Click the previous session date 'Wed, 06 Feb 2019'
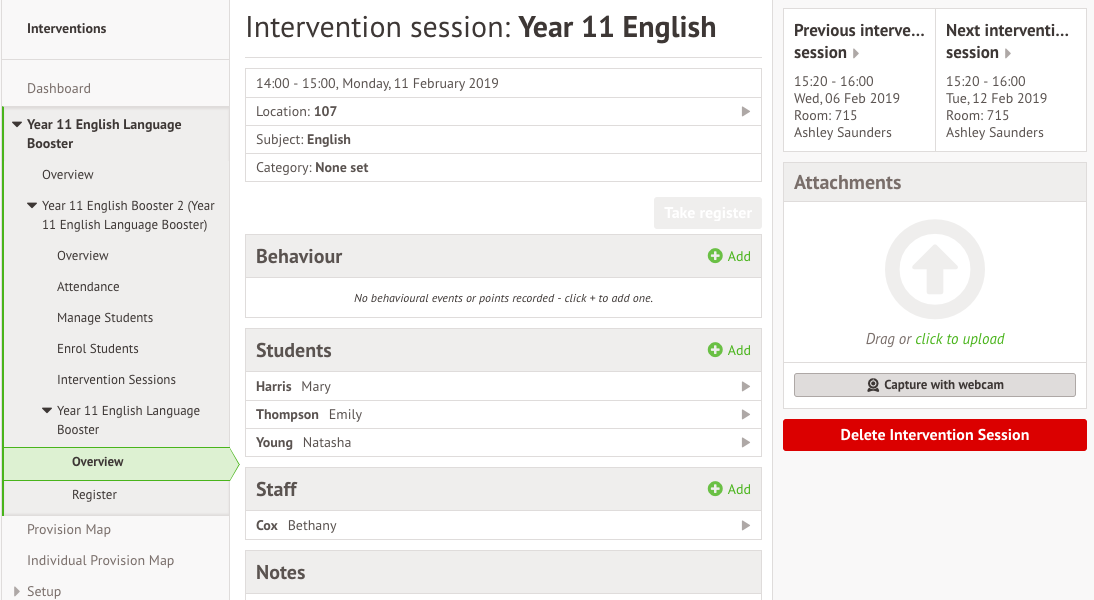Image resolution: width=1094 pixels, height=600 pixels. [x=846, y=98]
